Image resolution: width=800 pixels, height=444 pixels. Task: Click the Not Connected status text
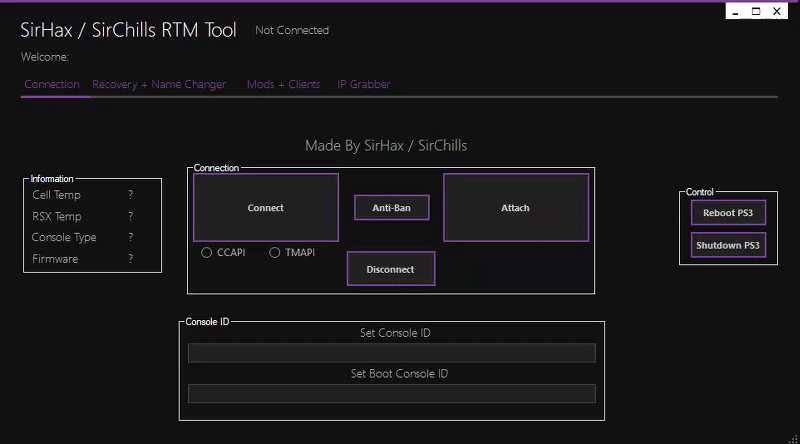pyautogui.click(x=292, y=30)
